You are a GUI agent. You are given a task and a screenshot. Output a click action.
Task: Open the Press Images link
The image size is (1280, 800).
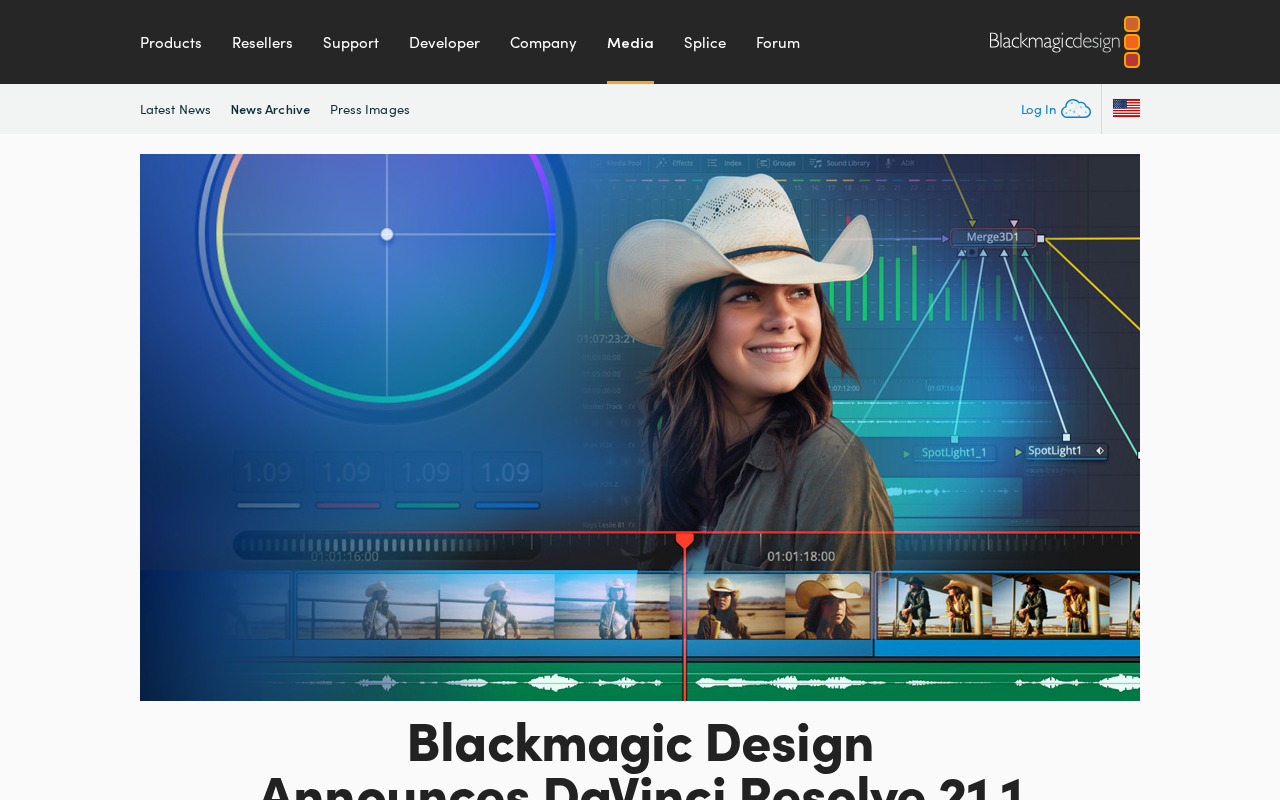(370, 109)
